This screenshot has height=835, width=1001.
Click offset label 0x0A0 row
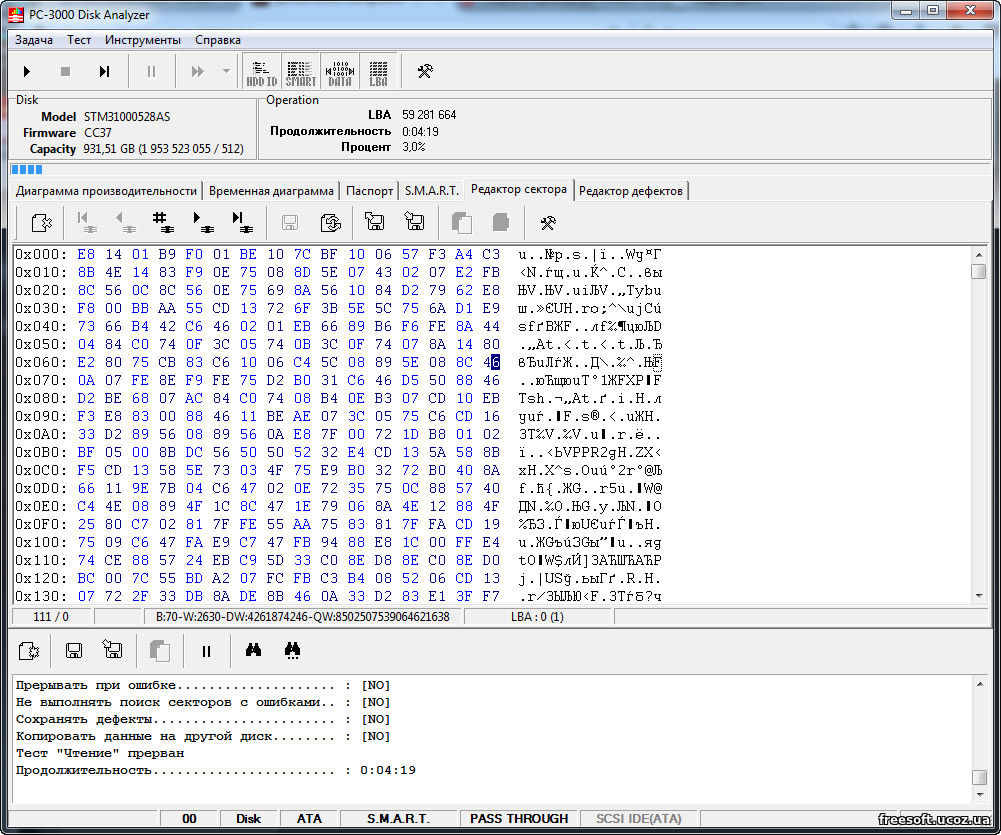coord(41,434)
